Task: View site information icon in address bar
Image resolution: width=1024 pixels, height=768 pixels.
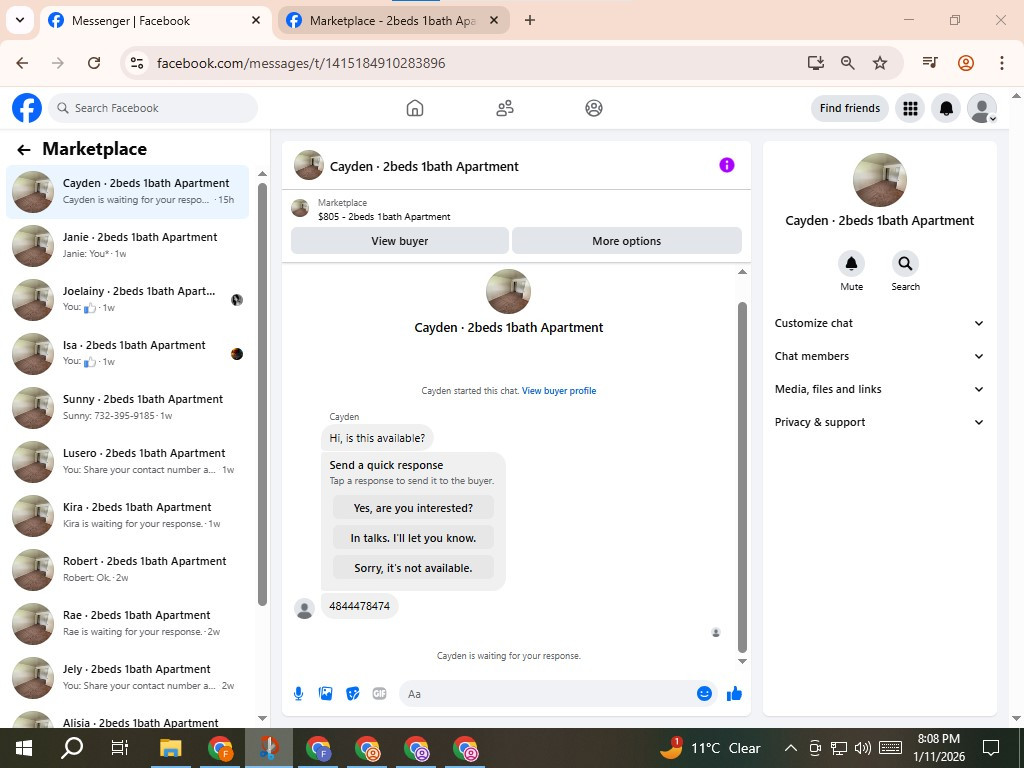Action: (136, 63)
